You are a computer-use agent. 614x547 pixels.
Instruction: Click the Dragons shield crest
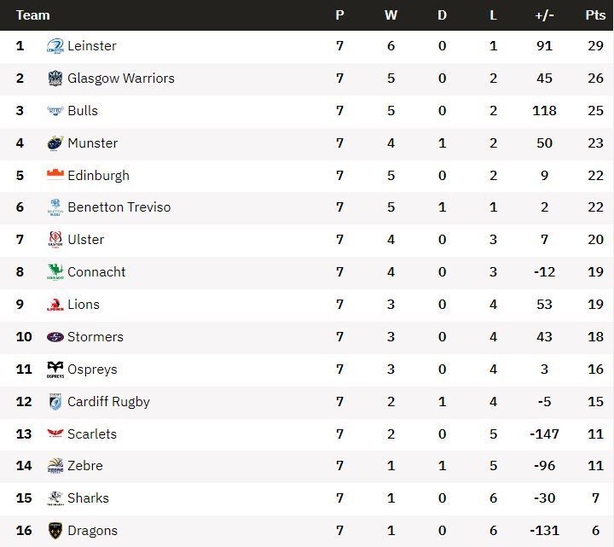click(55, 531)
